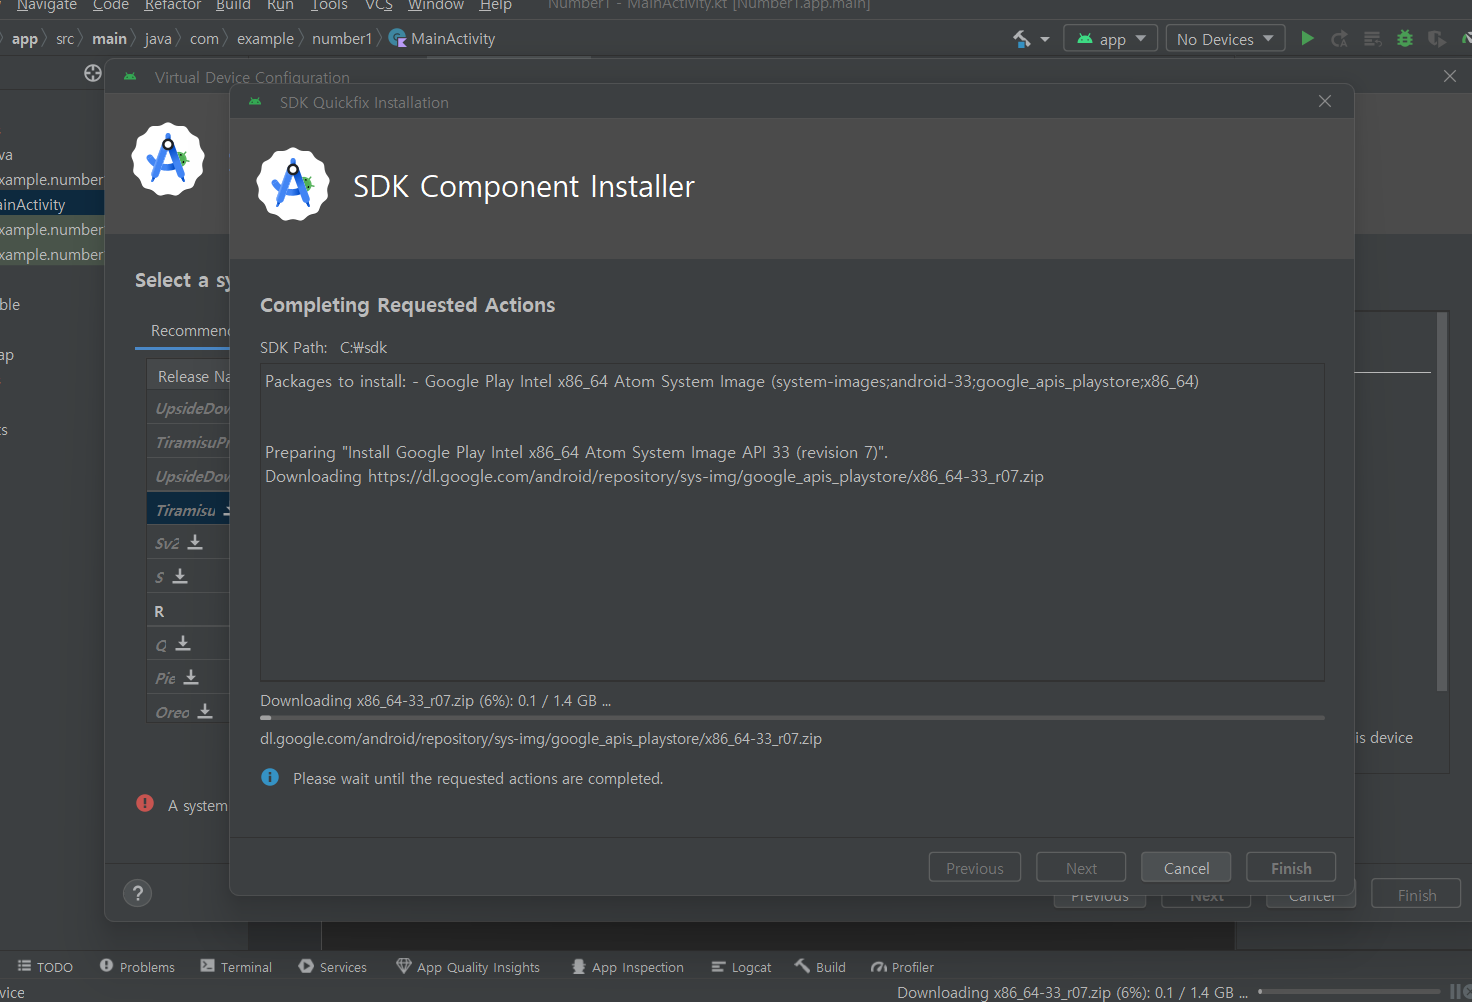Viewport: 1472px width, 1002px height.
Task: Click the Apply Changes rerun icon
Action: pyautogui.click(x=1340, y=39)
